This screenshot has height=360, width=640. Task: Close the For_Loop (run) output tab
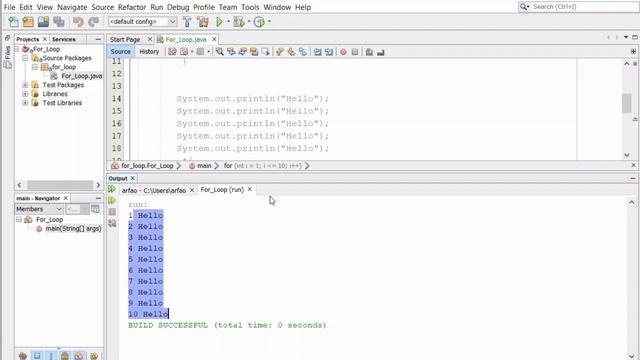click(x=250, y=189)
